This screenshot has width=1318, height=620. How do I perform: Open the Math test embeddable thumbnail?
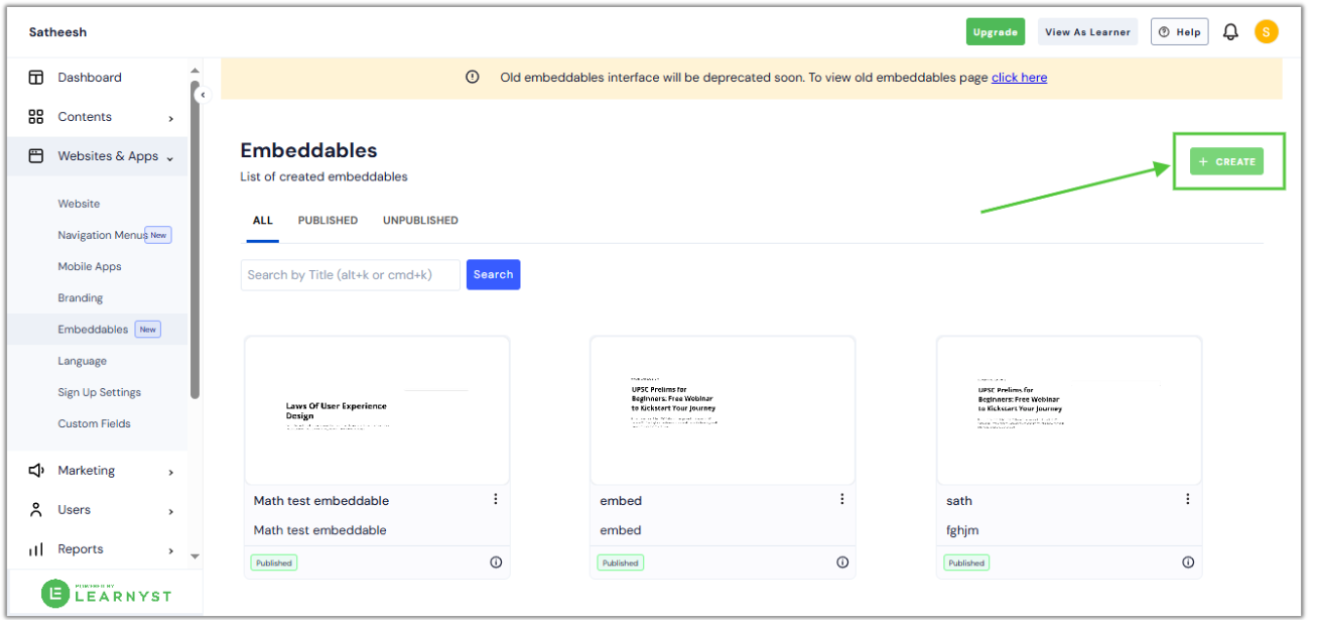click(377, 410)
